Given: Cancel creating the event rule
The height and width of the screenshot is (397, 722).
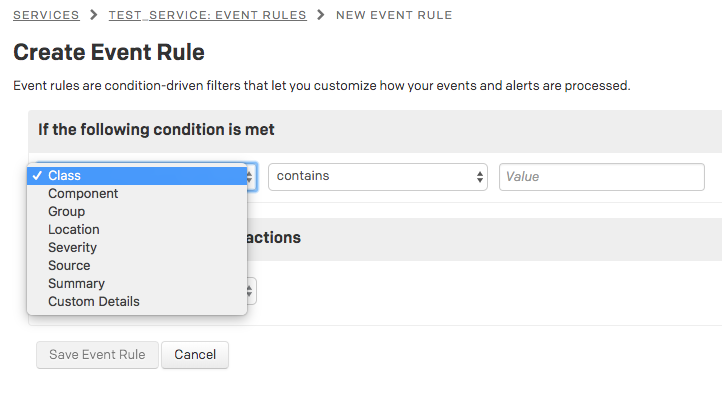Looking at the screenshot, I should (x=195, y=355).
